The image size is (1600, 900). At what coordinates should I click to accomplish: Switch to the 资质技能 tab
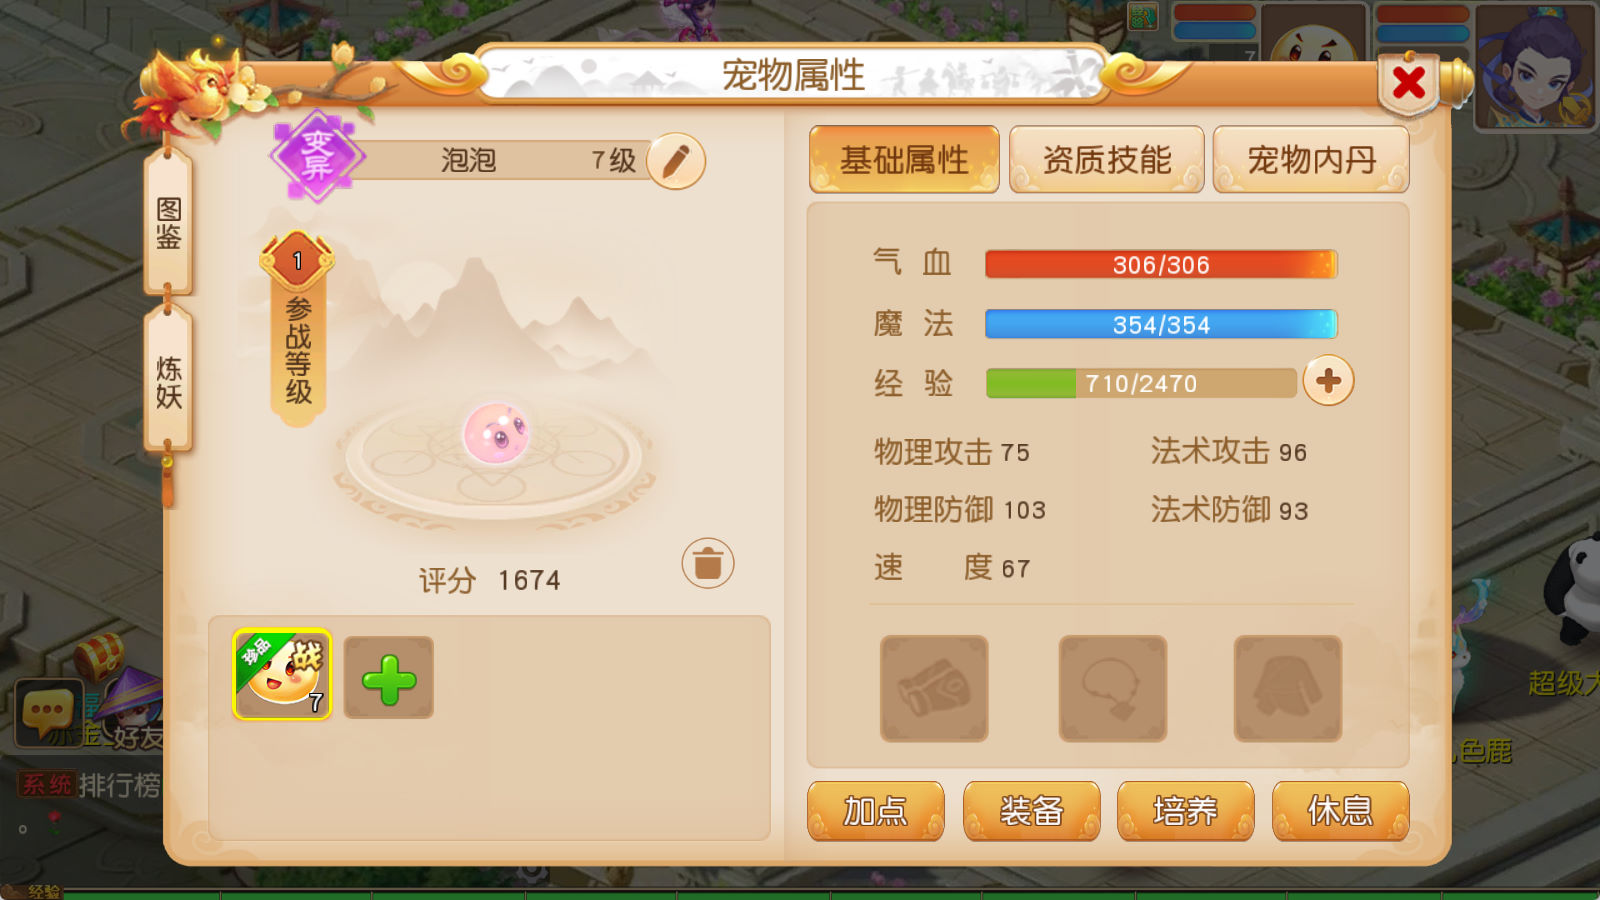tap(1107, 160)
